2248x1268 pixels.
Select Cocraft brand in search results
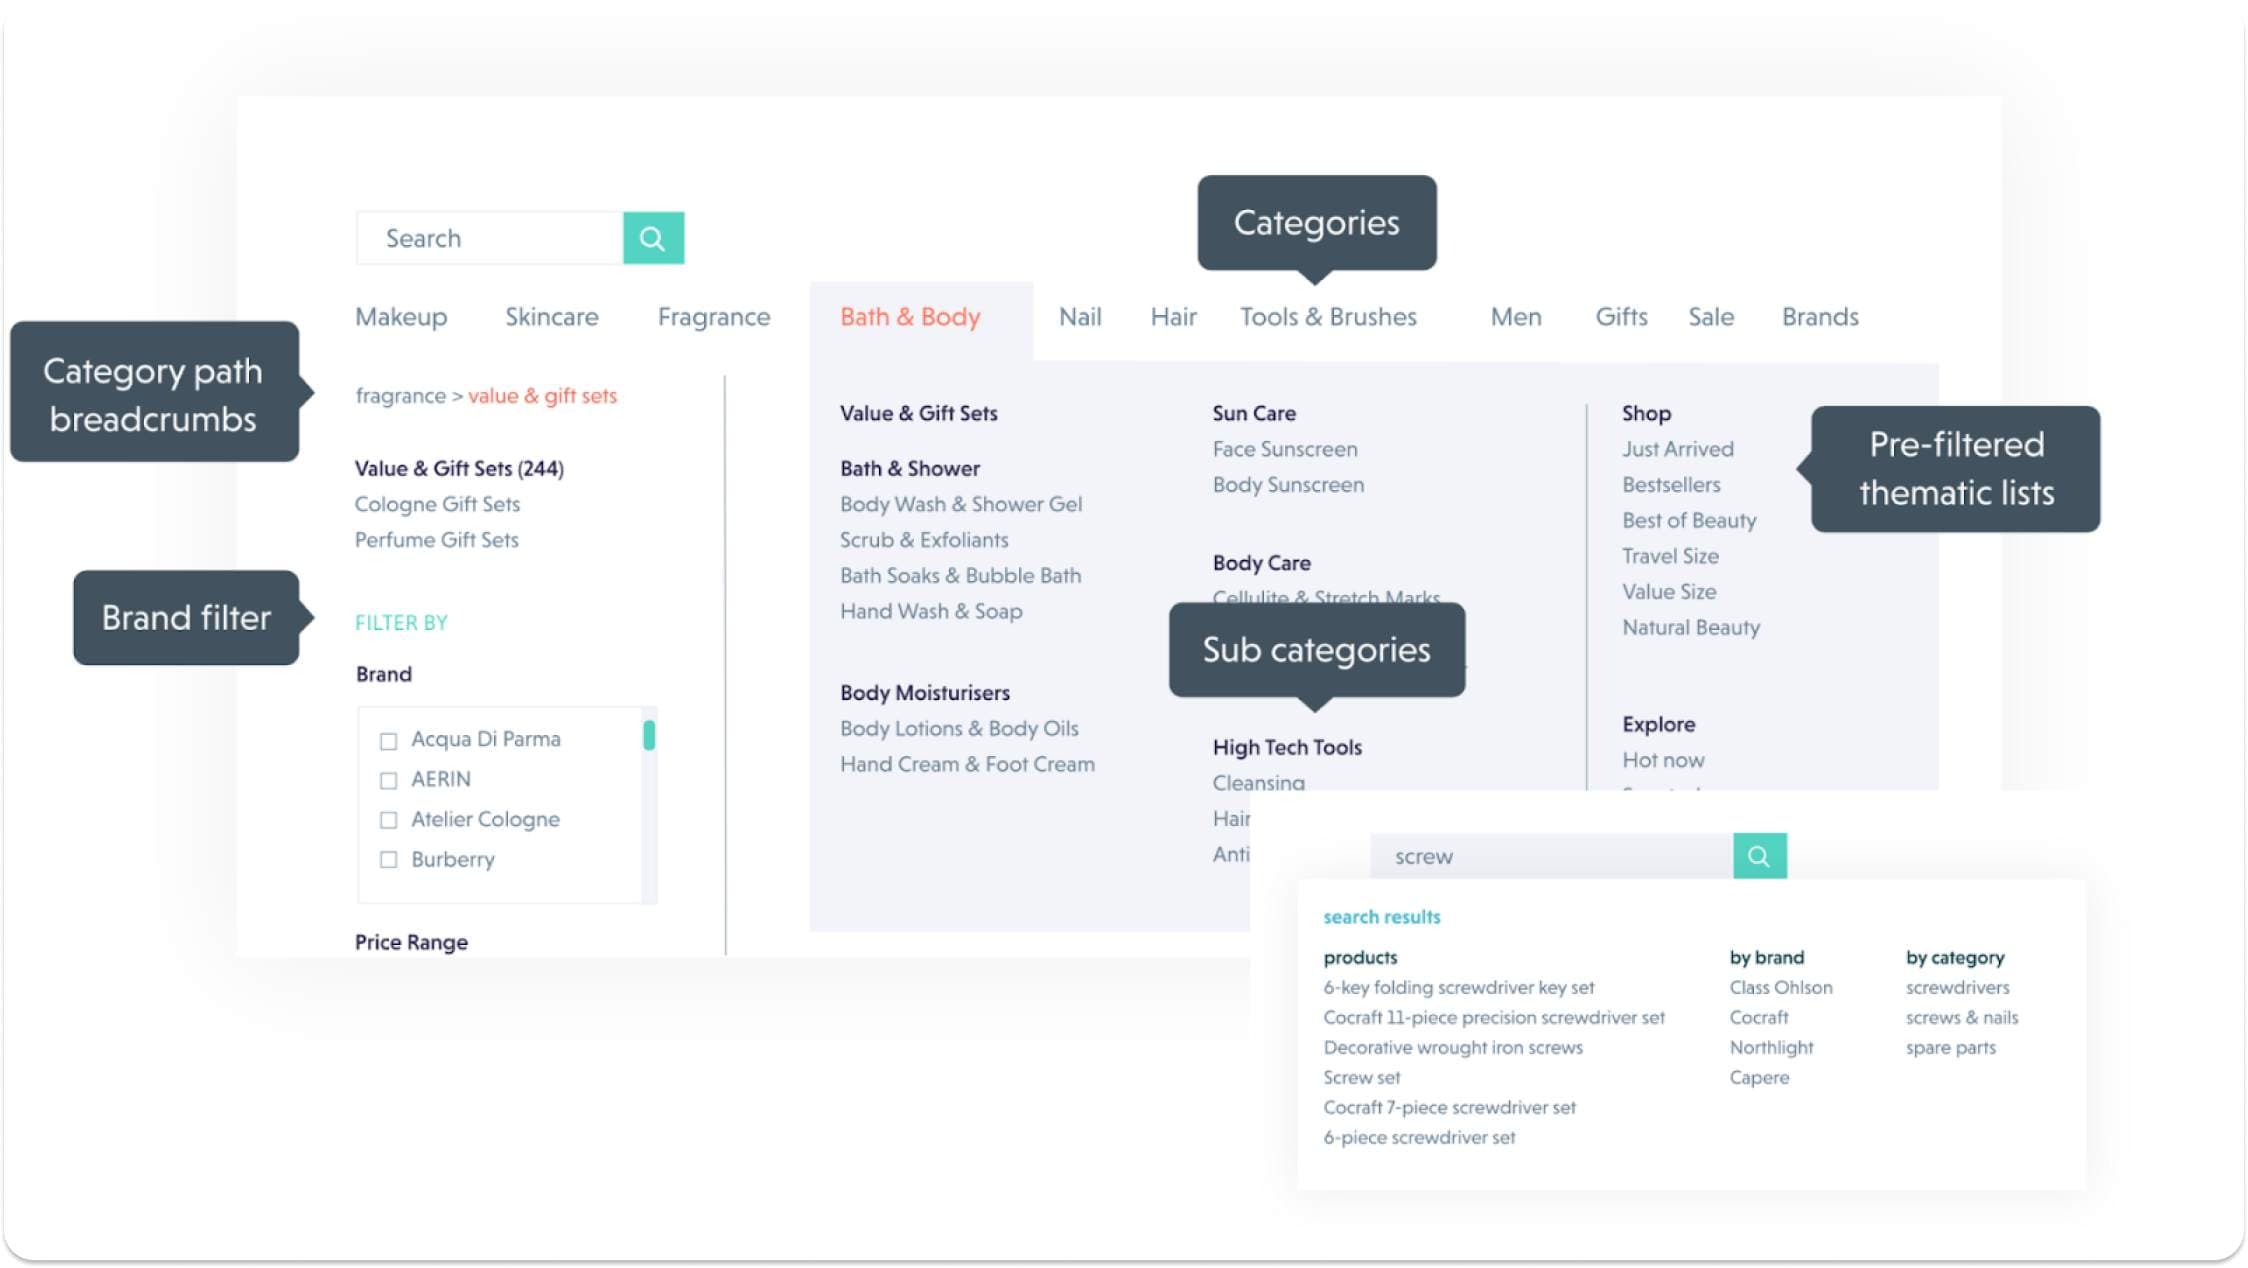[1759, 1018]
